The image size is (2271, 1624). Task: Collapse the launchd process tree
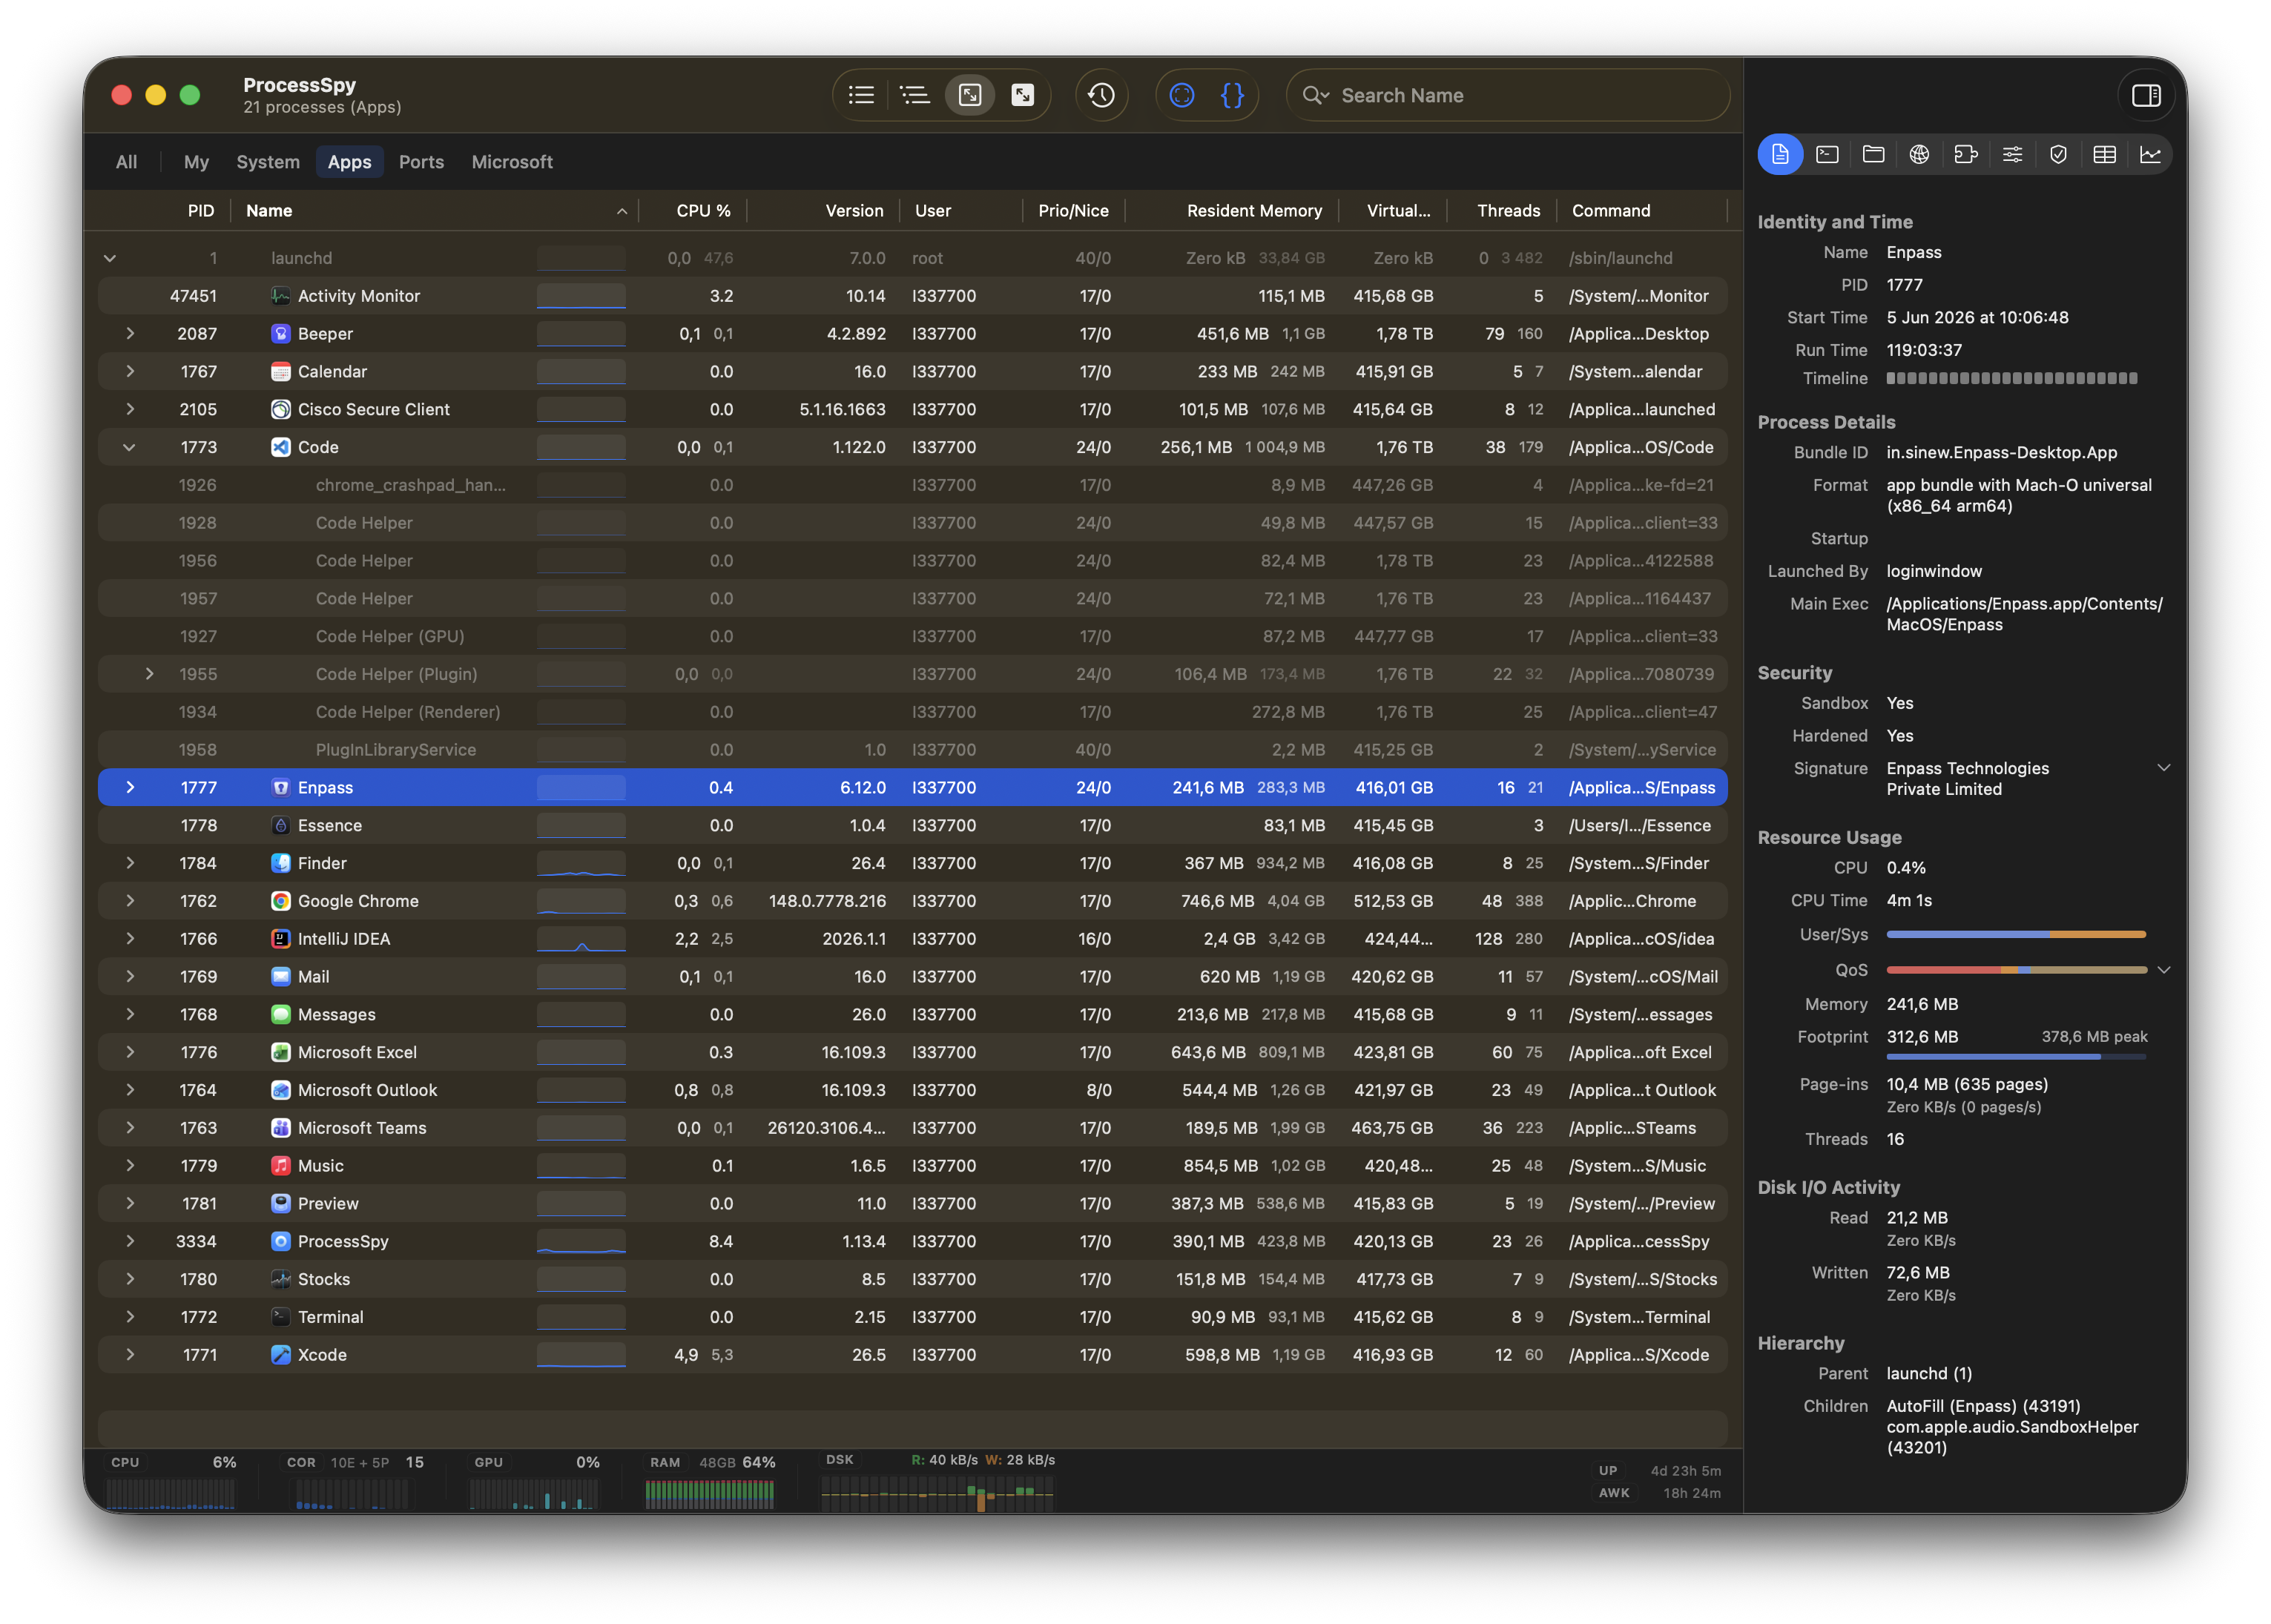(x=110, y=258)
